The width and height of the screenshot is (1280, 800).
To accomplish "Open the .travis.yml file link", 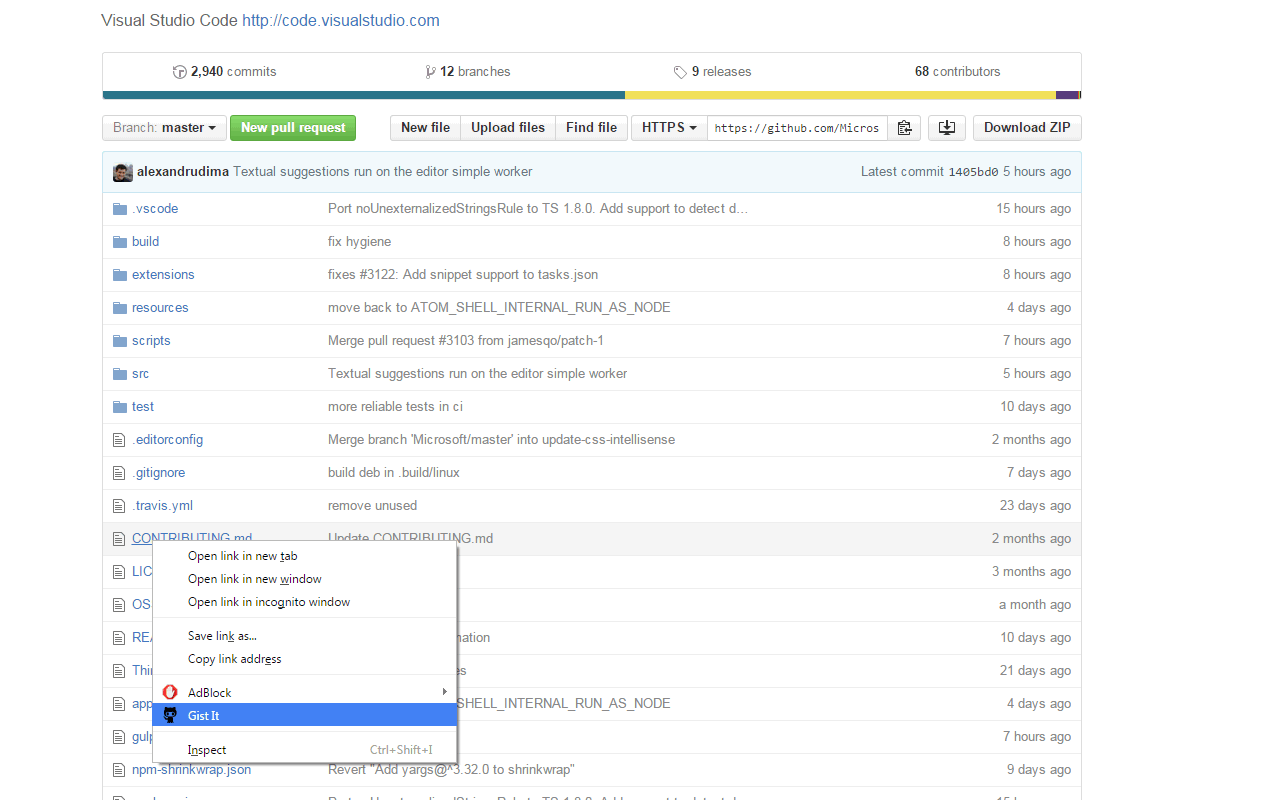I will (162, 506).
